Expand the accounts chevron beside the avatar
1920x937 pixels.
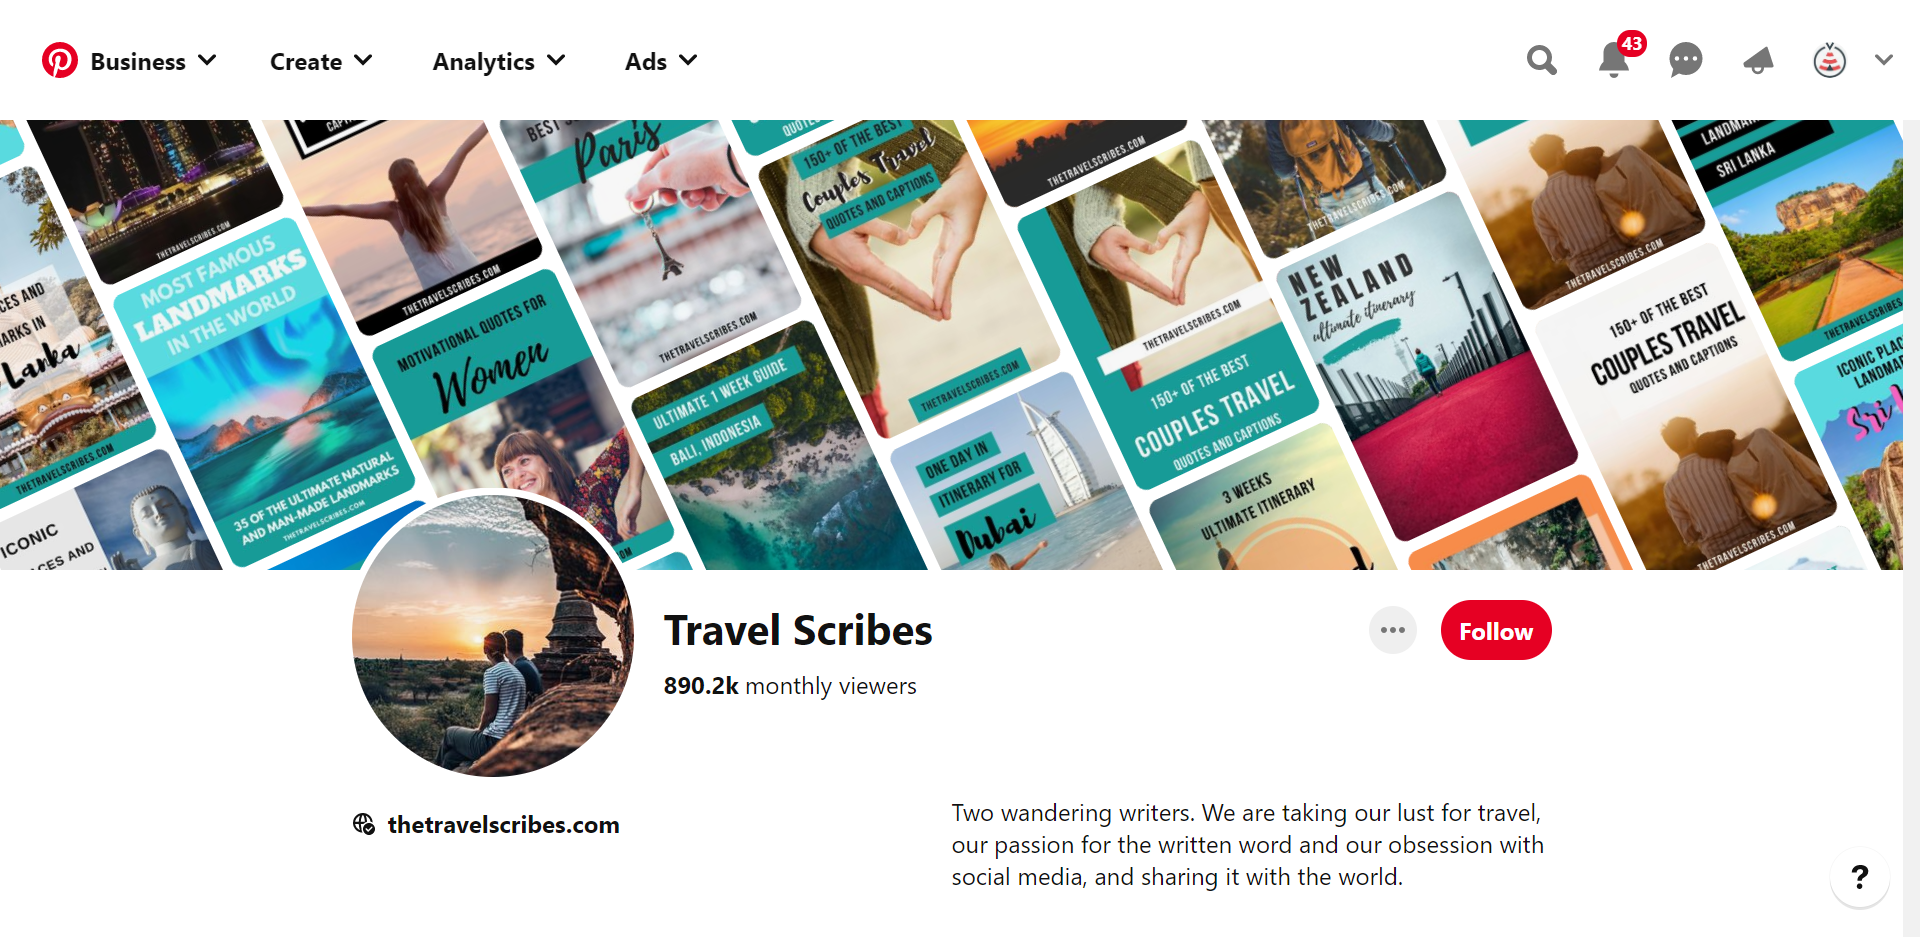point(1884,60)
